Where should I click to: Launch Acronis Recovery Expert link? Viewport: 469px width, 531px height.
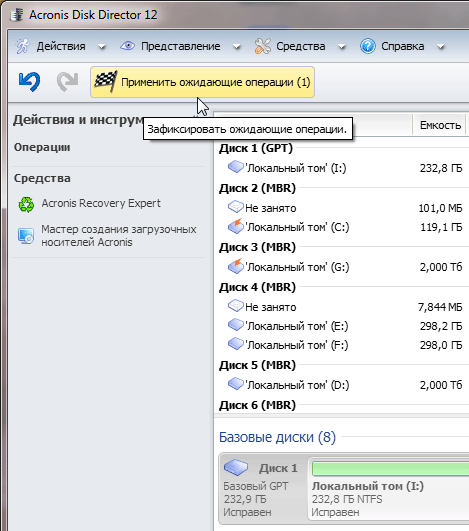coord(101,203)
